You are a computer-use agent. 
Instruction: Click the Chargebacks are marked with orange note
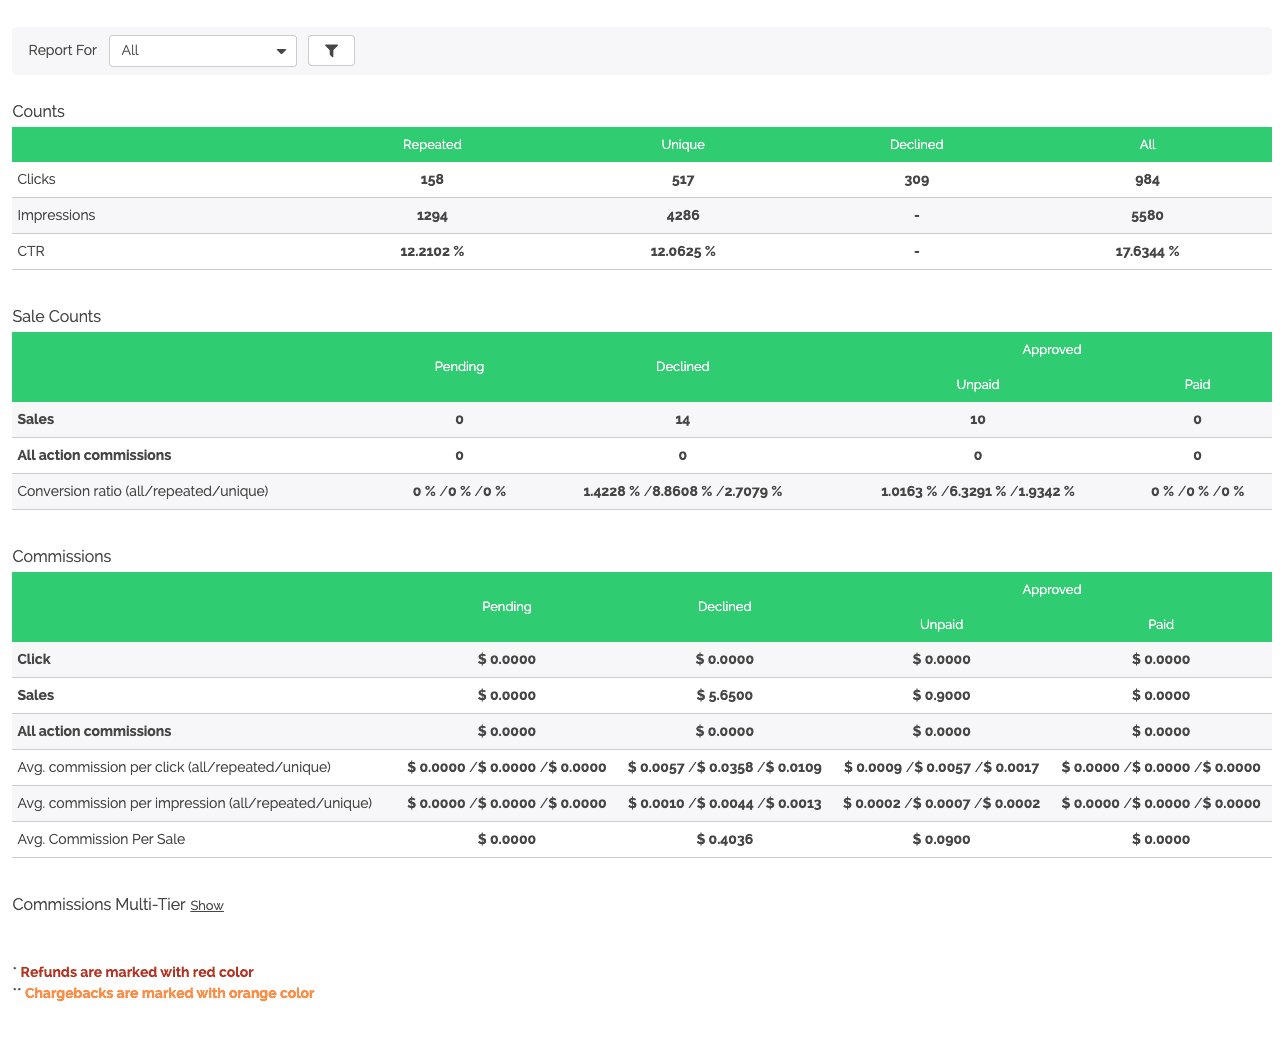click(x=169, y=993)
